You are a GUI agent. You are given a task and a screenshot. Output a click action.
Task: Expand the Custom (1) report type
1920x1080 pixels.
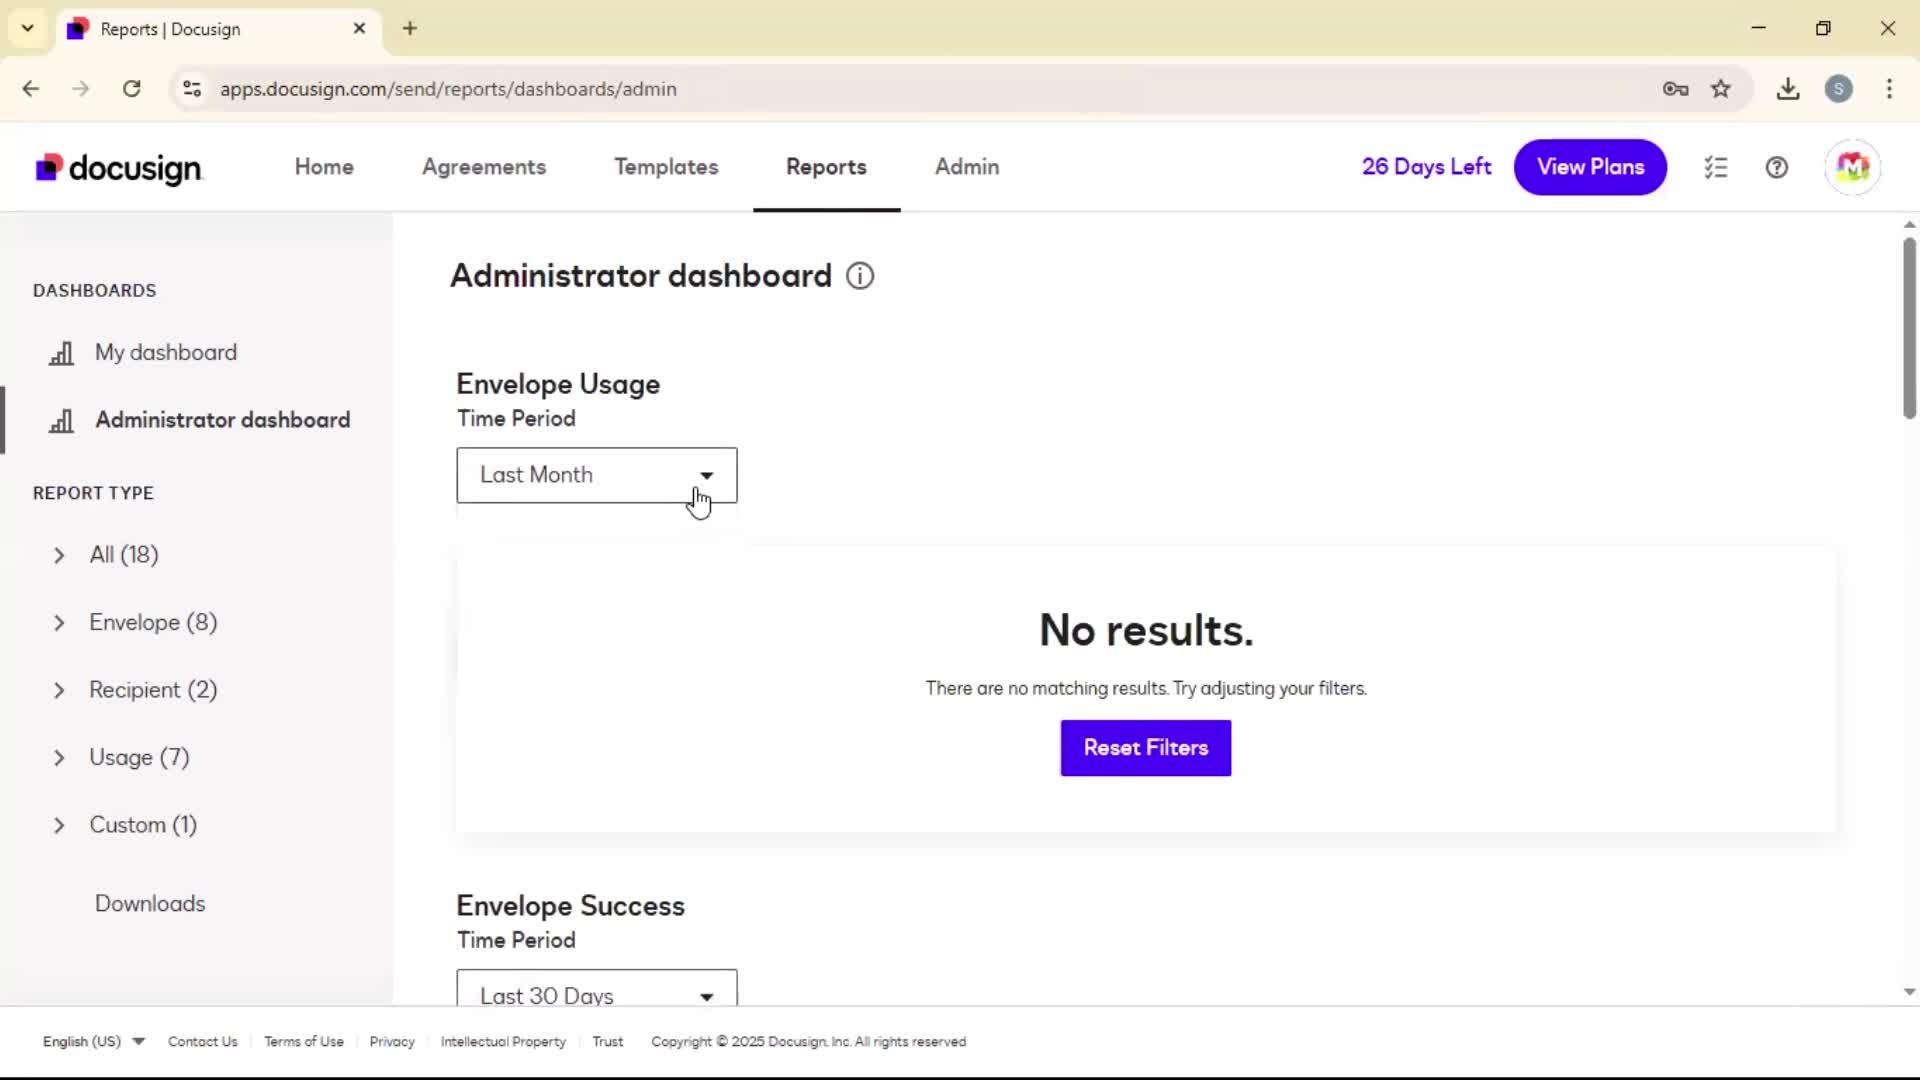coord(59,826)
